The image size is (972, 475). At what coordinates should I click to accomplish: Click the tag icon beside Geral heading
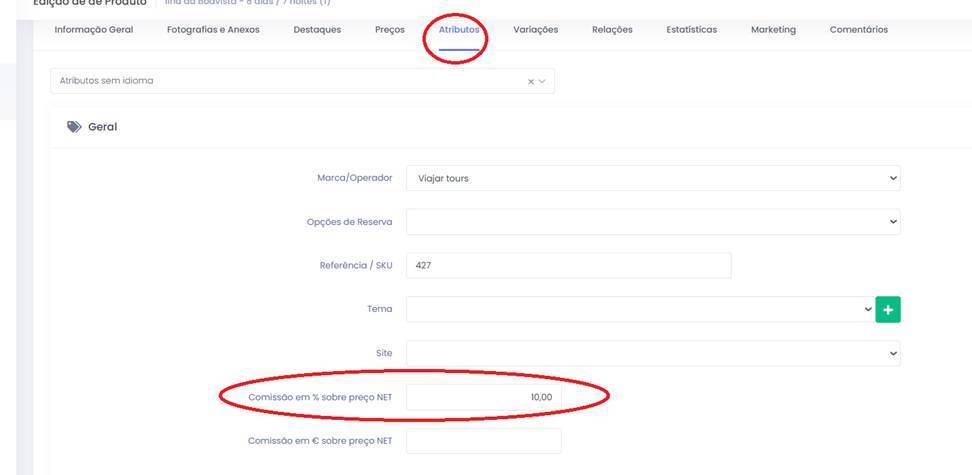74,127
